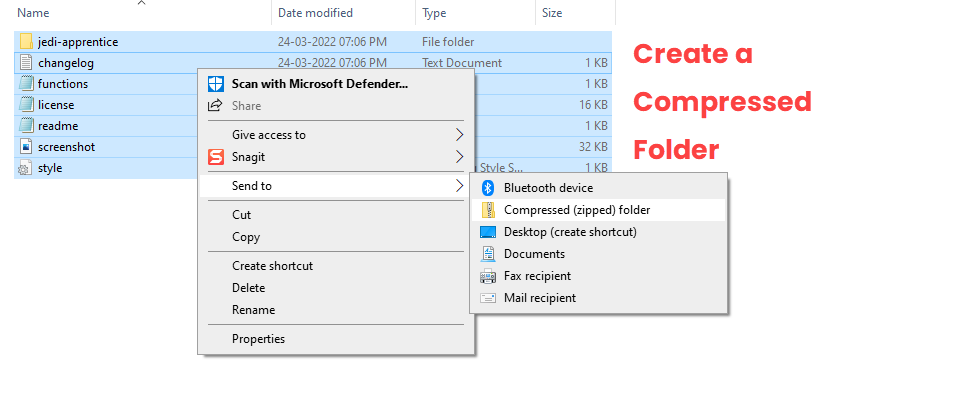Image resolution: width=963 pixels, height=411 pixels.
Task: Click the Mail recipient envelope icon
Action: pyautogui.click(x=488, y=299)
